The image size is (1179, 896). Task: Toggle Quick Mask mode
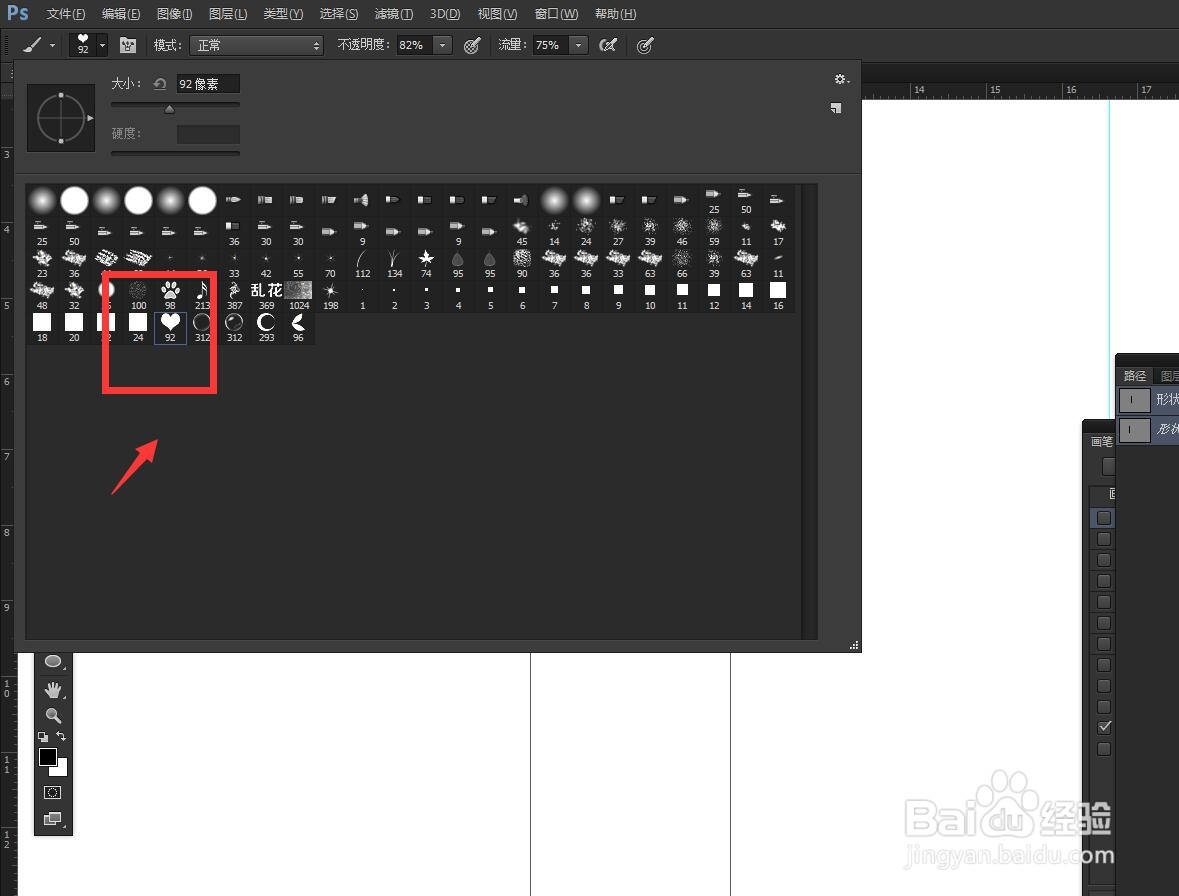coord(53,792)
